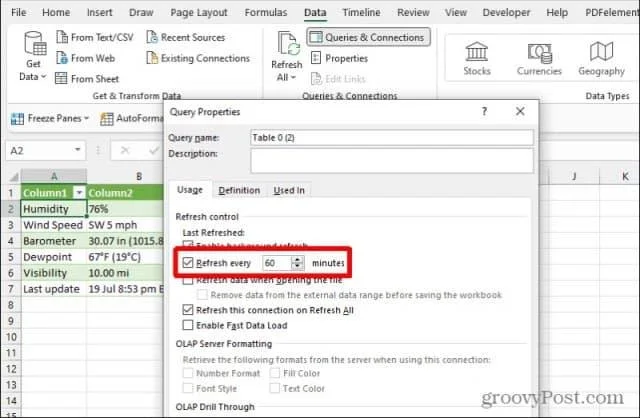The height and width of the screenshot is (418, 640).
Task: Select row 8 header
Action: (11, 305)
